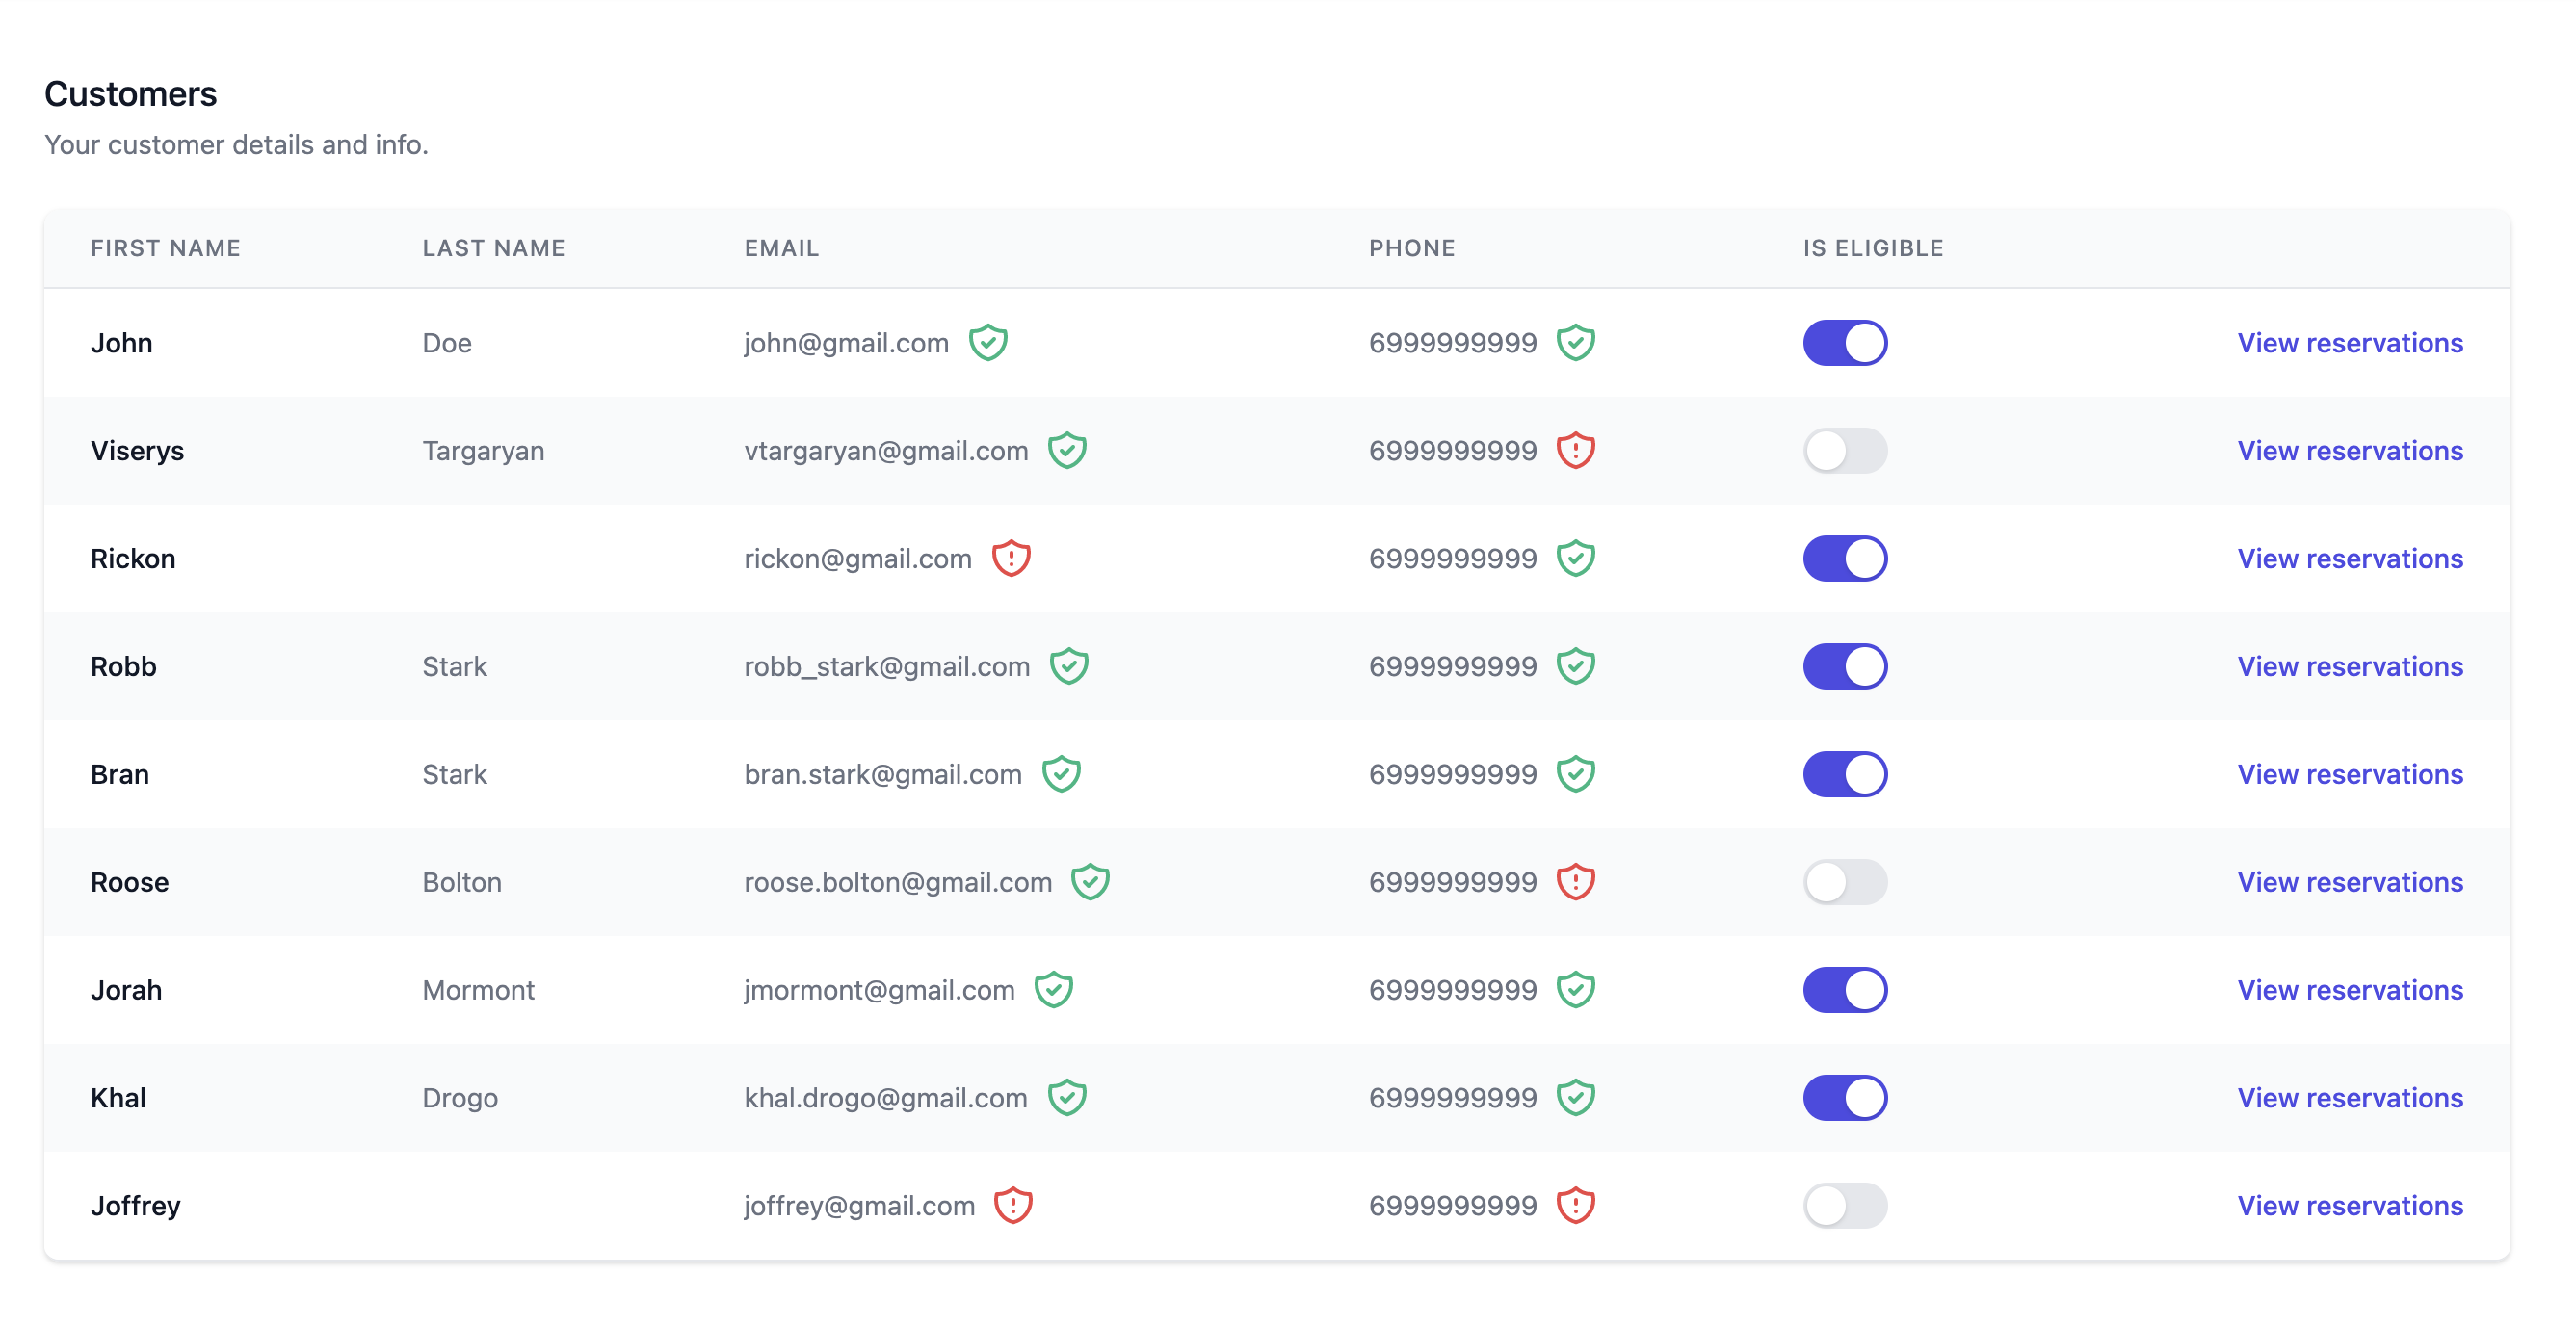Click the green verified shield beside john@gmail.com
Screen dimensions: 2576x1327
coord(988,343)
